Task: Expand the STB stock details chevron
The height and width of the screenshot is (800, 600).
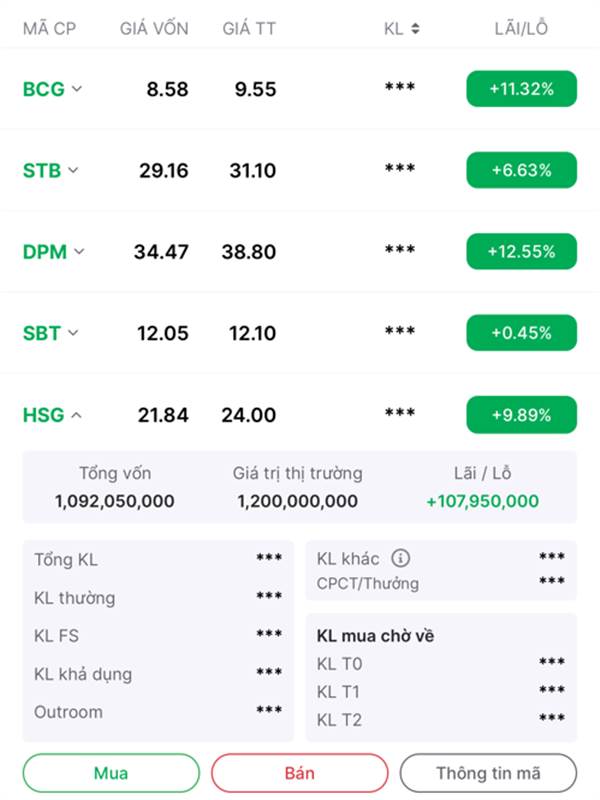Action: (73, 170)
